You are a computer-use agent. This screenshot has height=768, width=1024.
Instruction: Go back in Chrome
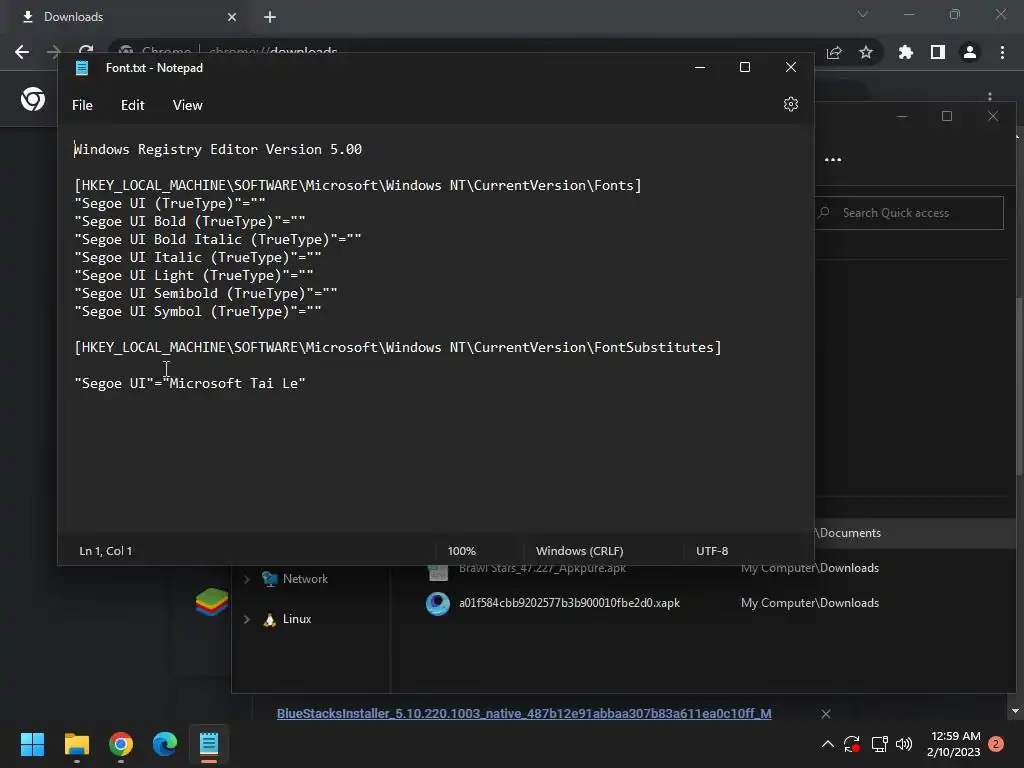(x=22, y=52)
